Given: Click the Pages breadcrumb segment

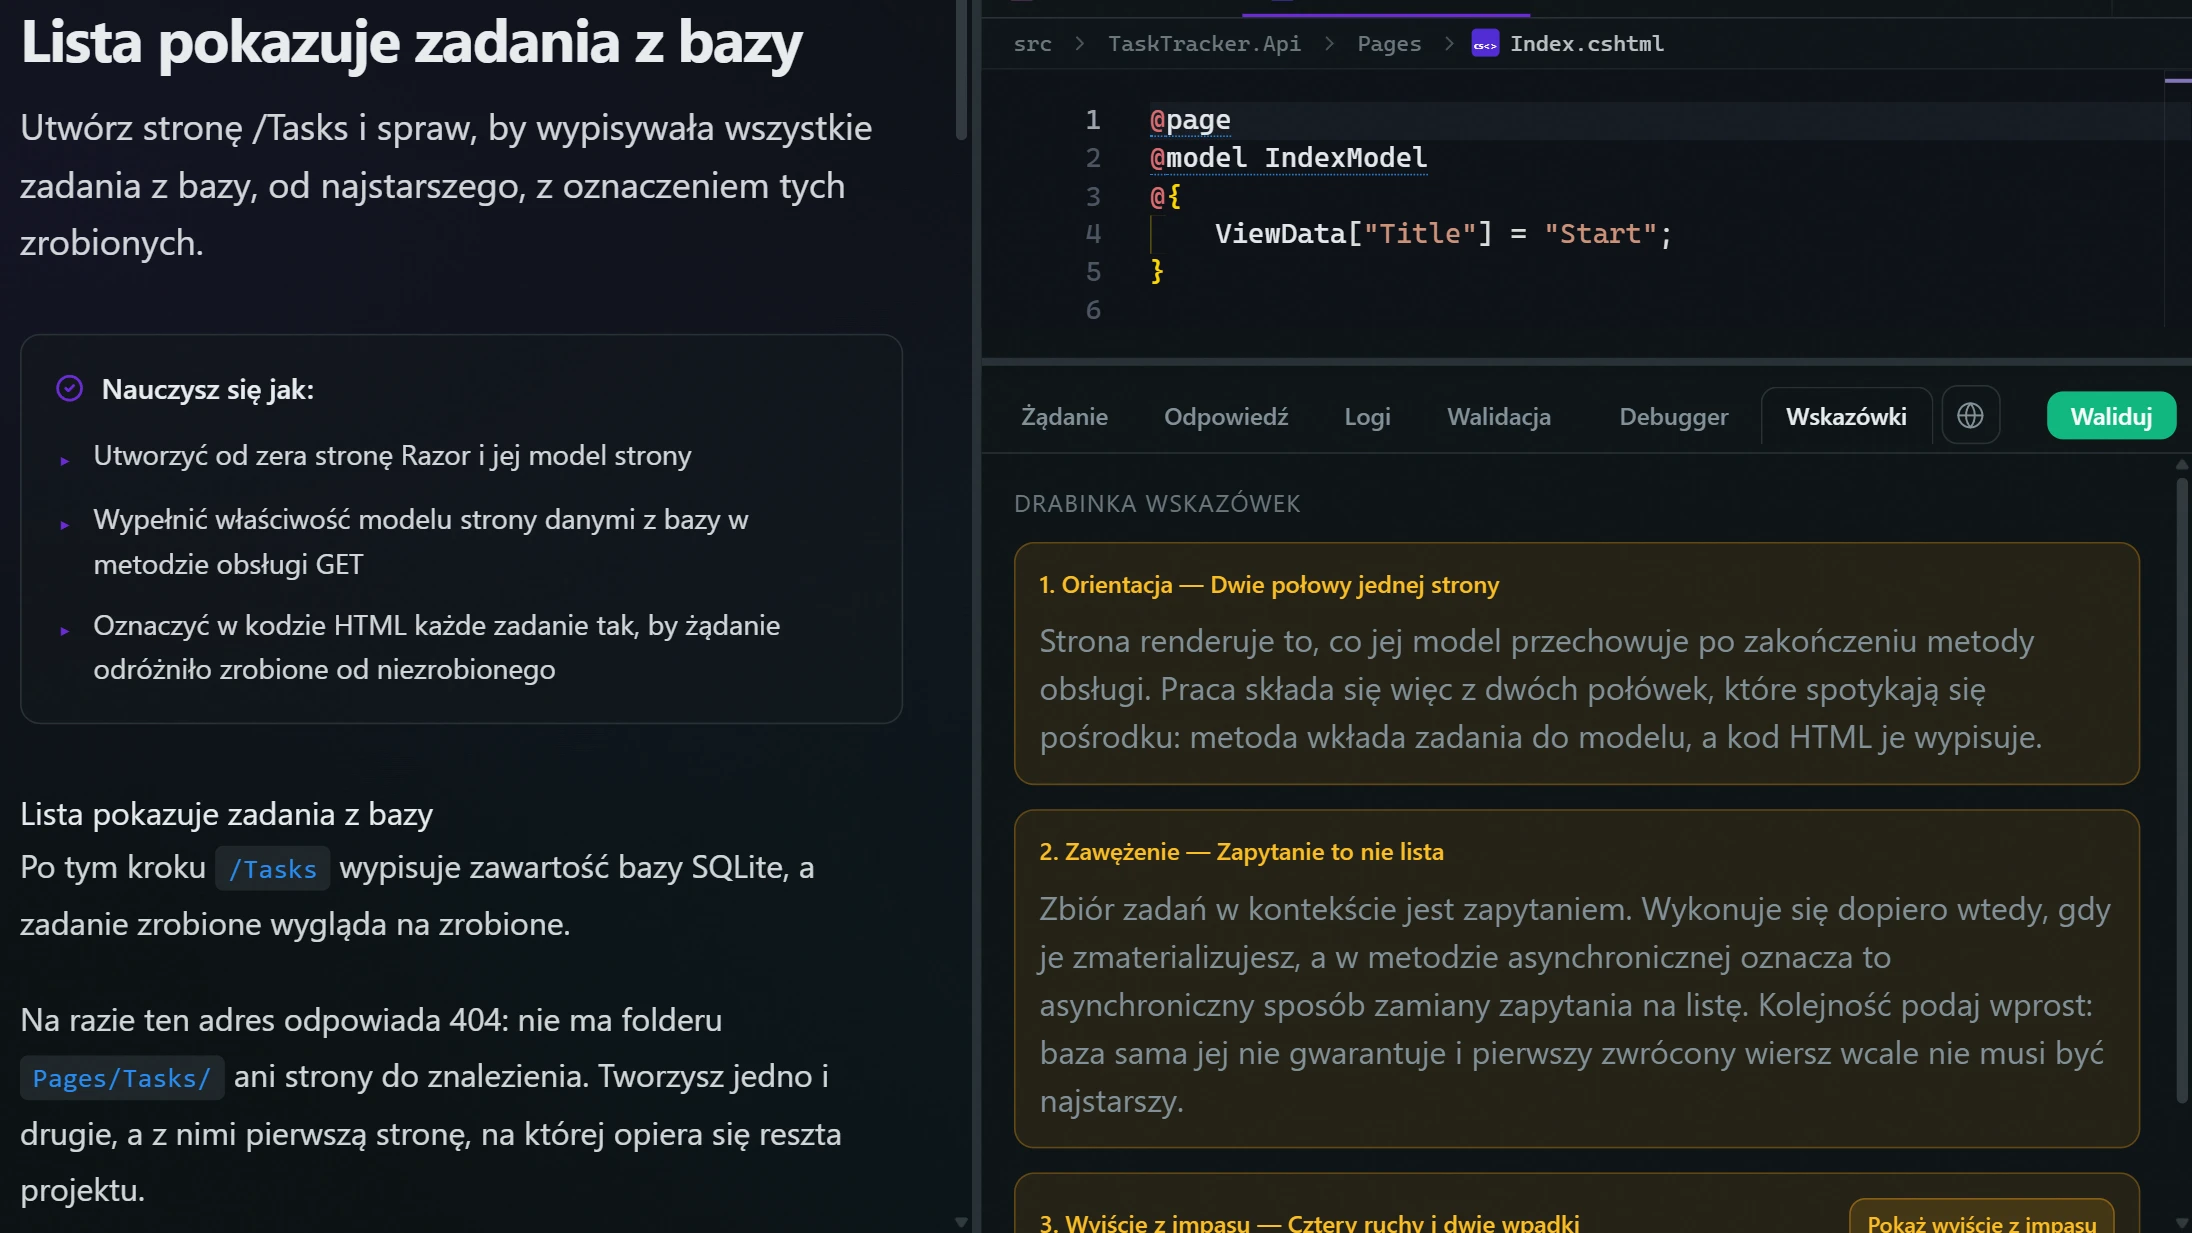Looking at the screenshot, I should tap(1389, 44).
